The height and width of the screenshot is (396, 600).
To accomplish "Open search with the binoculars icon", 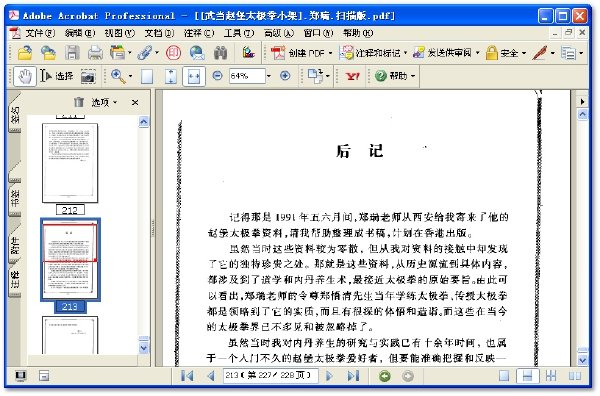I will coord(220,52).
